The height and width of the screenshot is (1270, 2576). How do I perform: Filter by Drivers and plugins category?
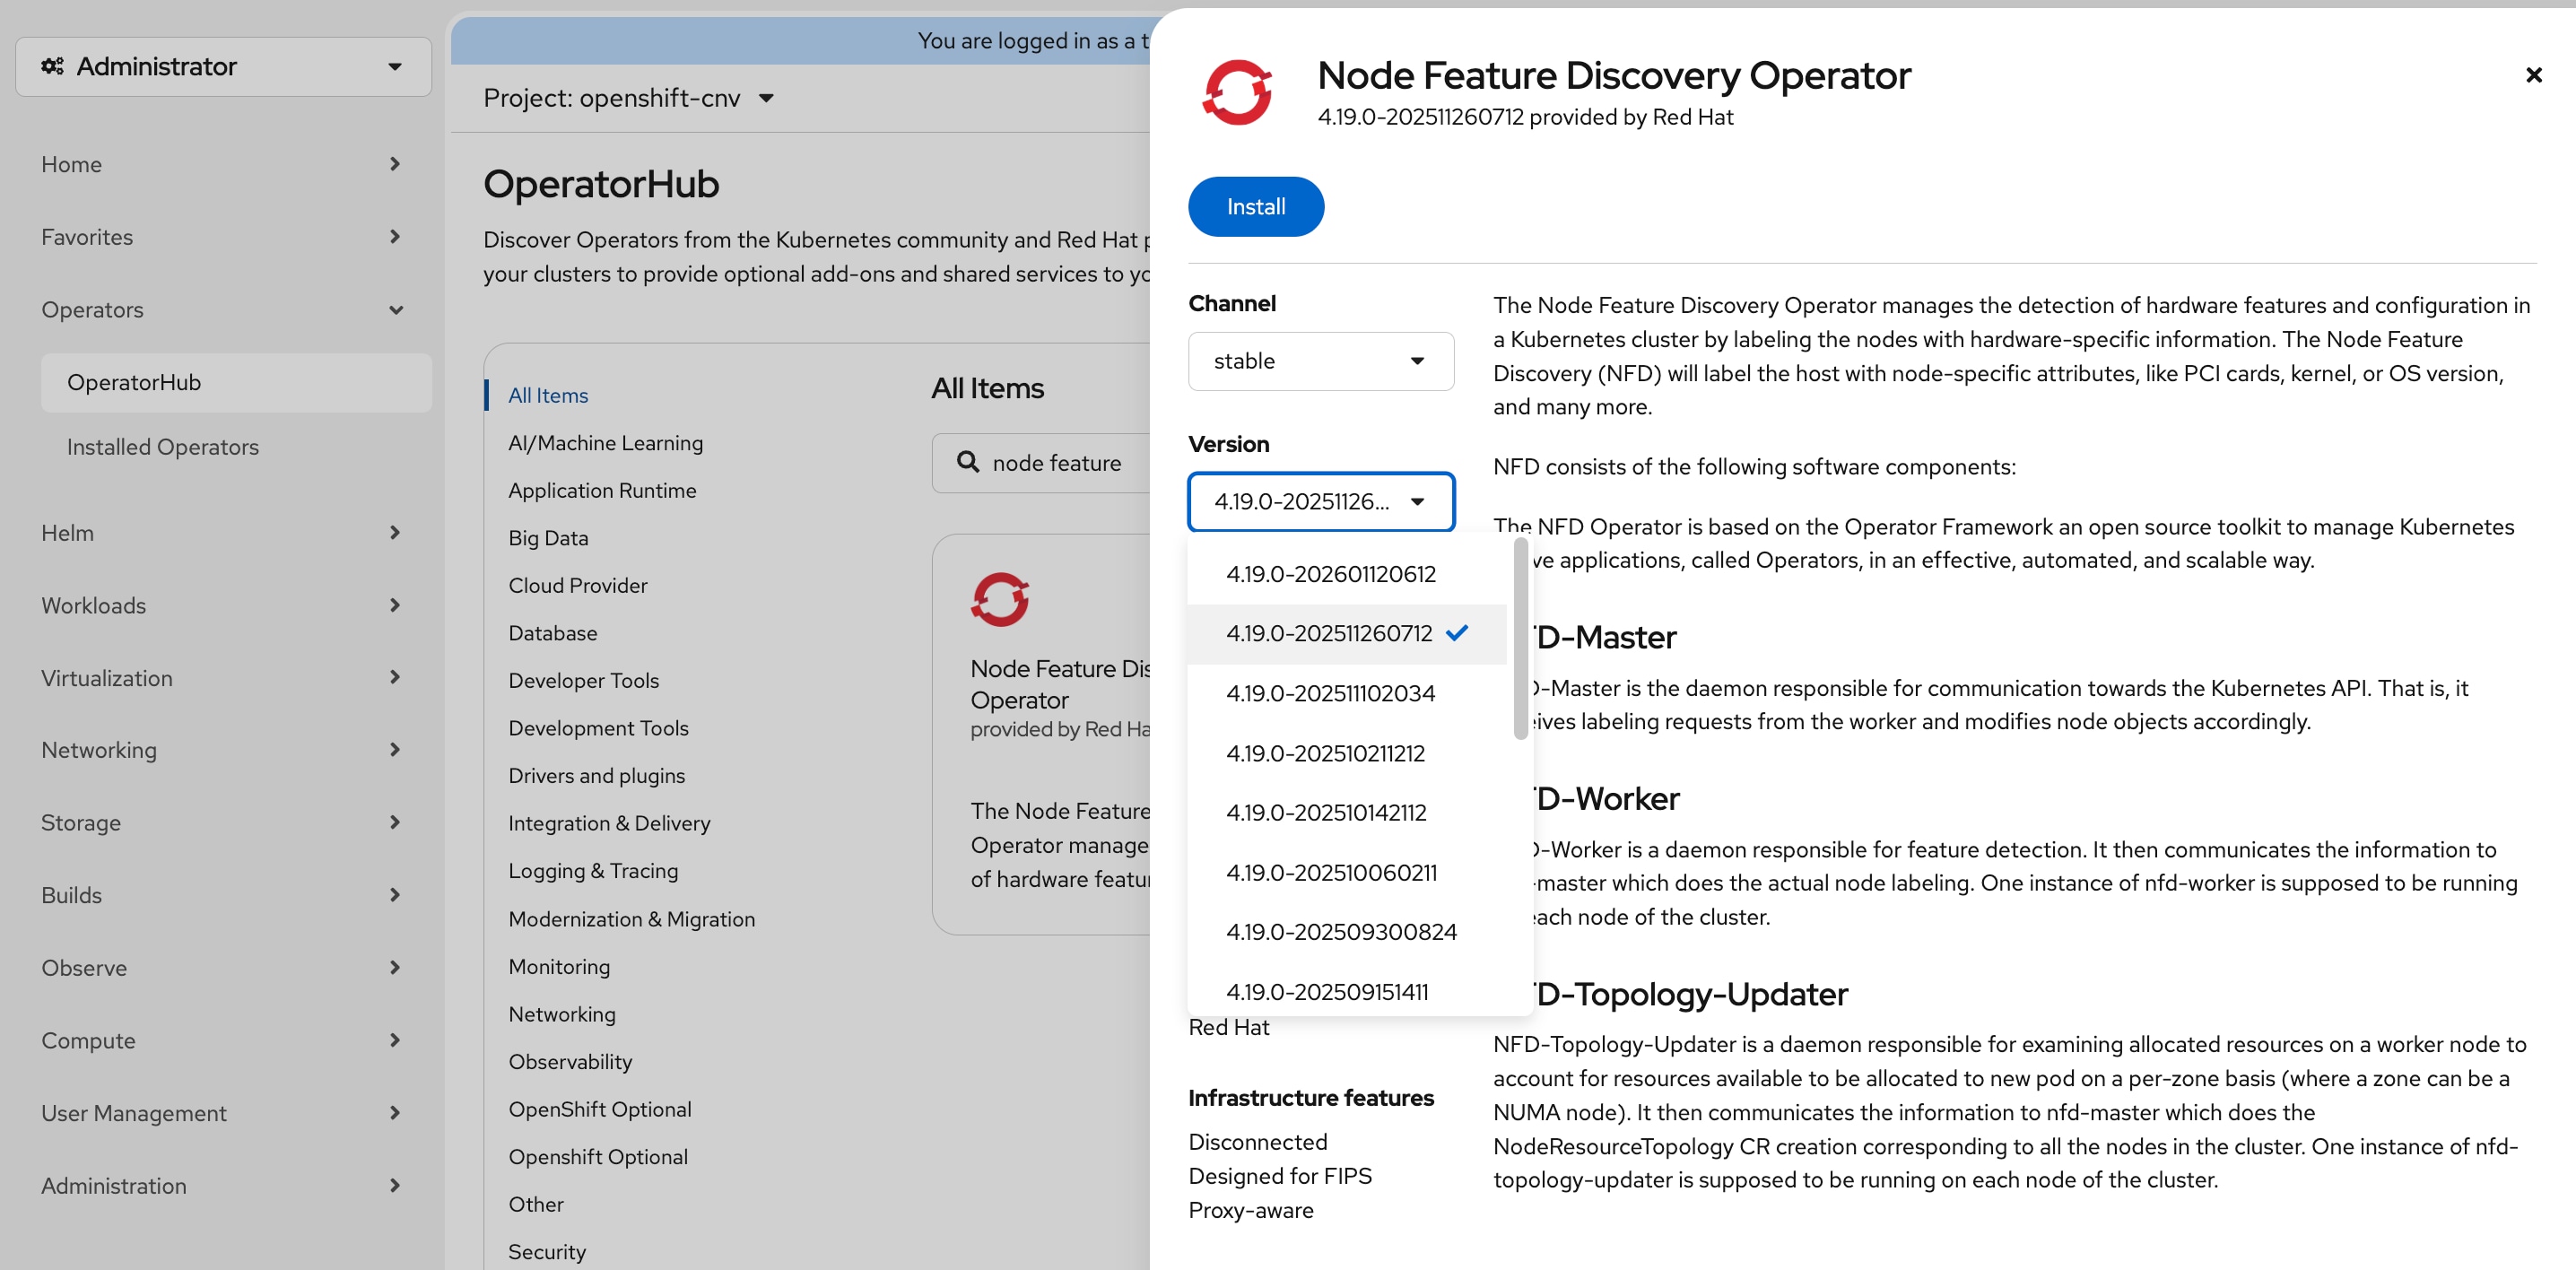(x=596, y=775)
